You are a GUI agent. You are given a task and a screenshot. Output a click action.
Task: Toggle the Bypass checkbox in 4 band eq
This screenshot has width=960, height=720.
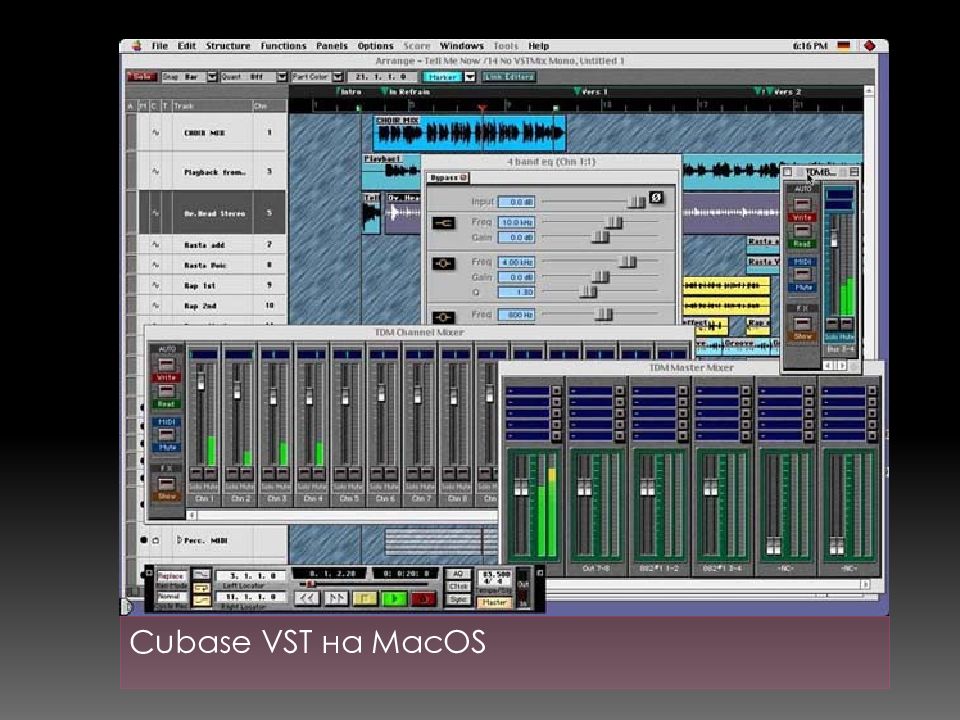pyautogui.click(x=448, y=178)
